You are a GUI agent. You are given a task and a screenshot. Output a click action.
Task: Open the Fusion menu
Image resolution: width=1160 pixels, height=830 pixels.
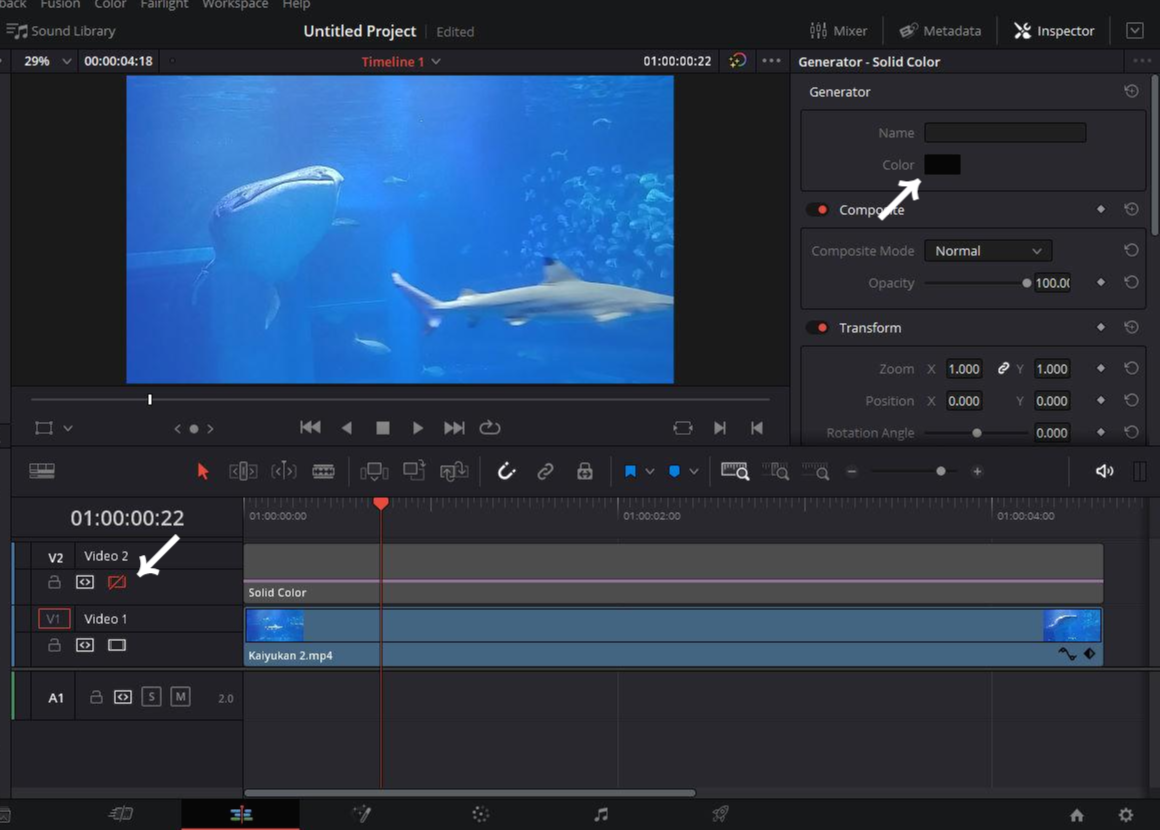pyautogui.click(x=61, y=4)
